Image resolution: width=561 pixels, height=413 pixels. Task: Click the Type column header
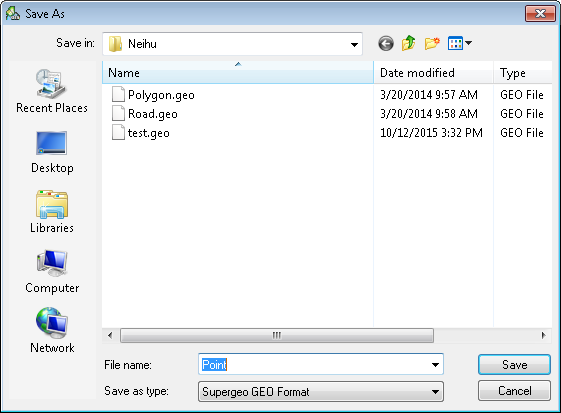point(523,73)
